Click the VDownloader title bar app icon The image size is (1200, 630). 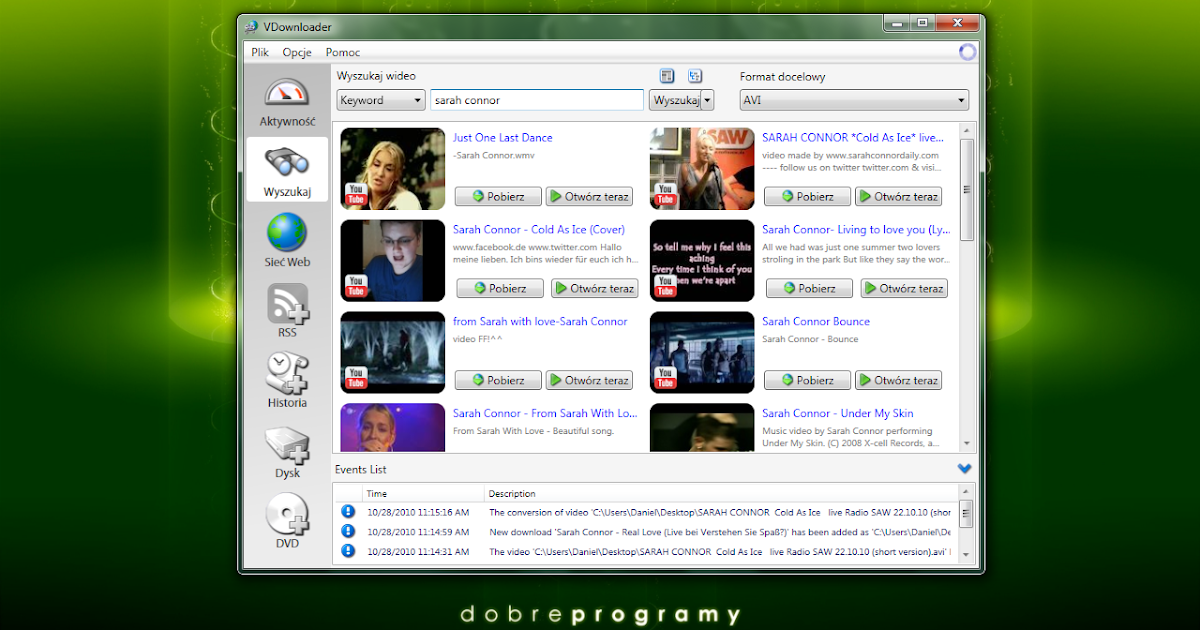click(x=251, y=27)
